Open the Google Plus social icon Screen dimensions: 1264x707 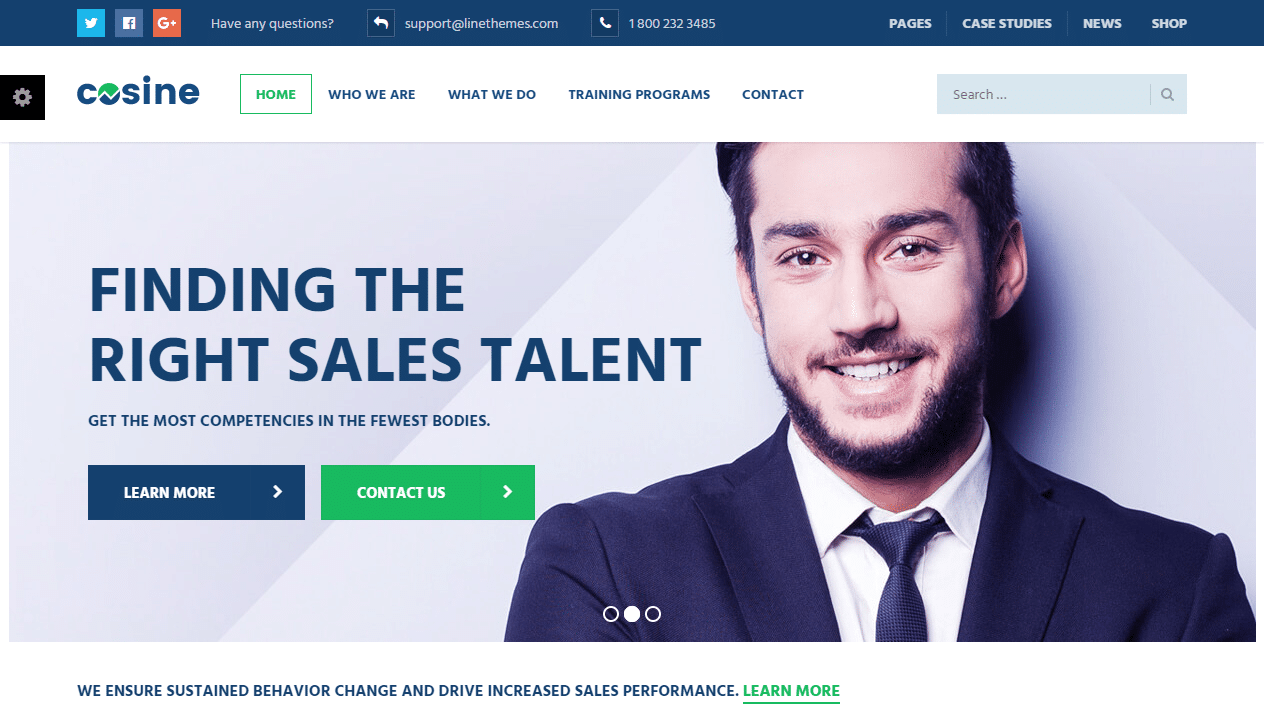167,23
